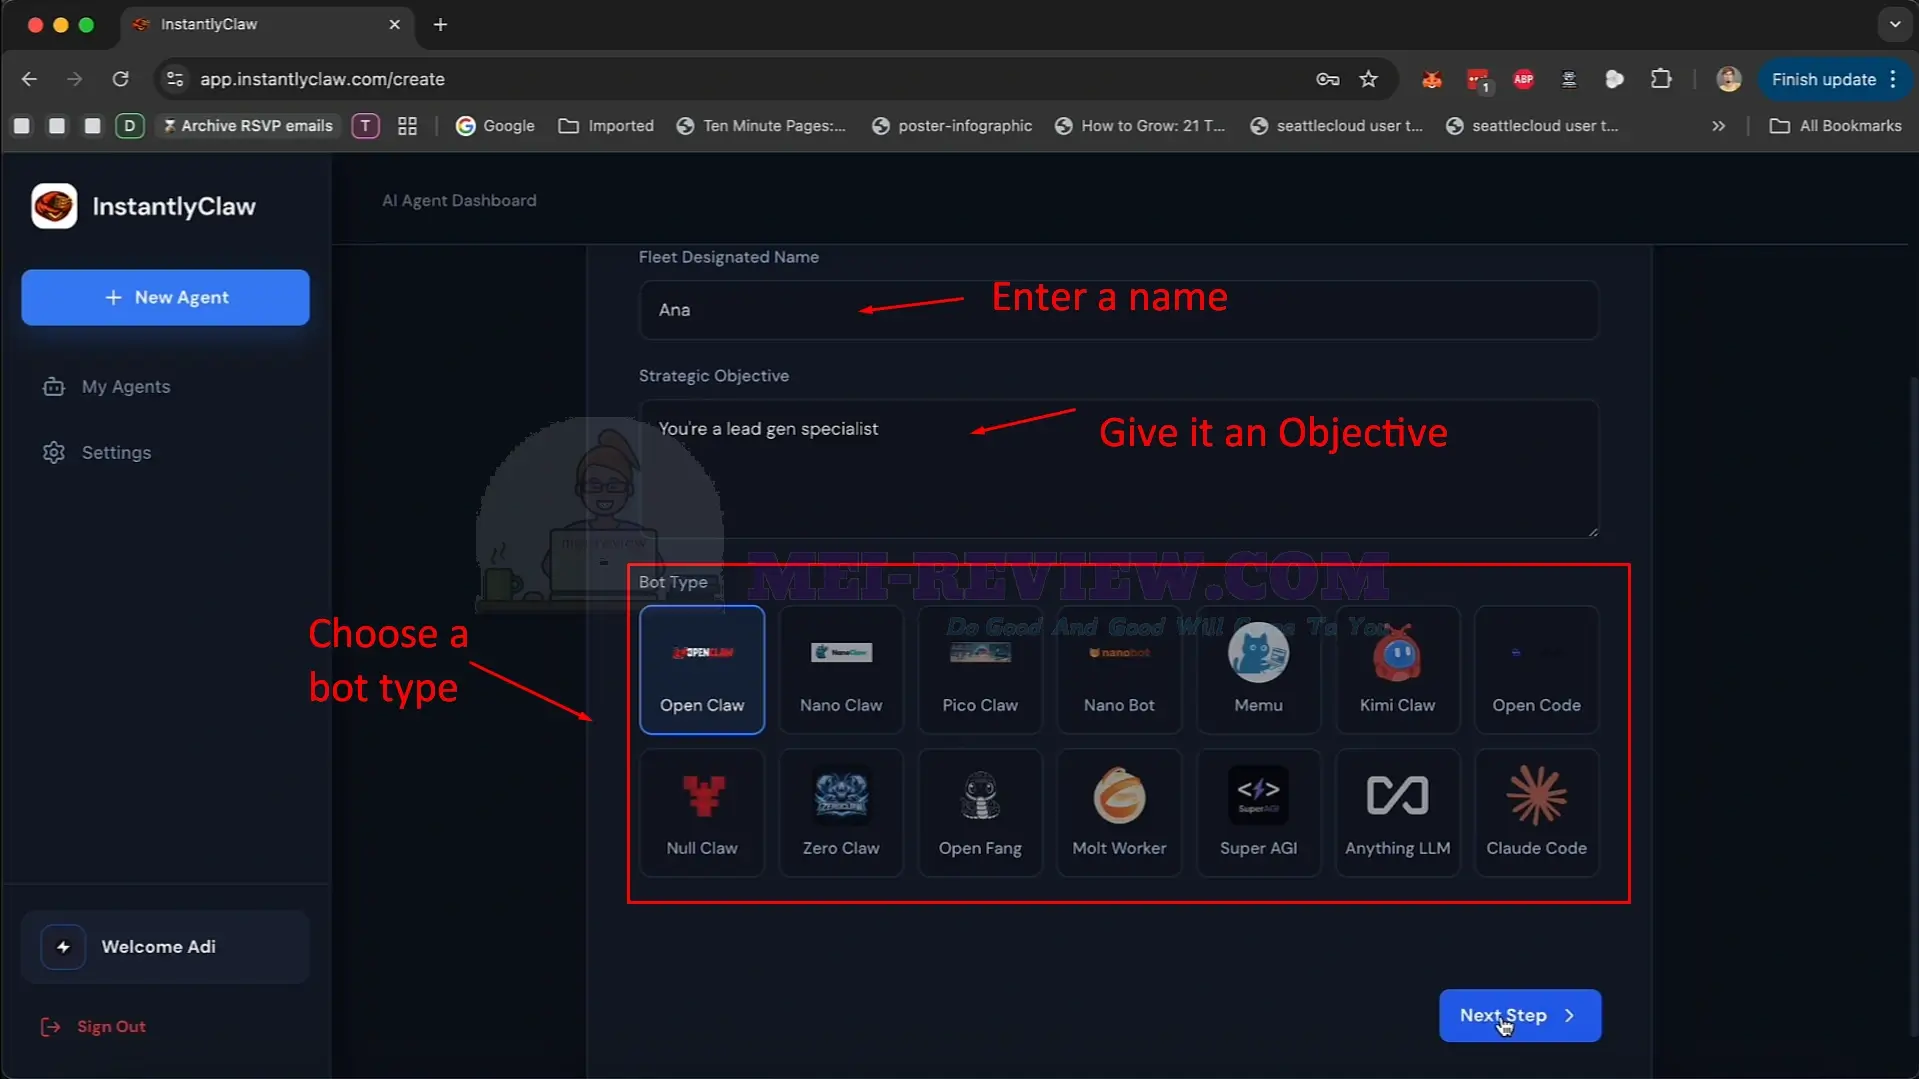Sign Out of the account

tap(93, 1027)
